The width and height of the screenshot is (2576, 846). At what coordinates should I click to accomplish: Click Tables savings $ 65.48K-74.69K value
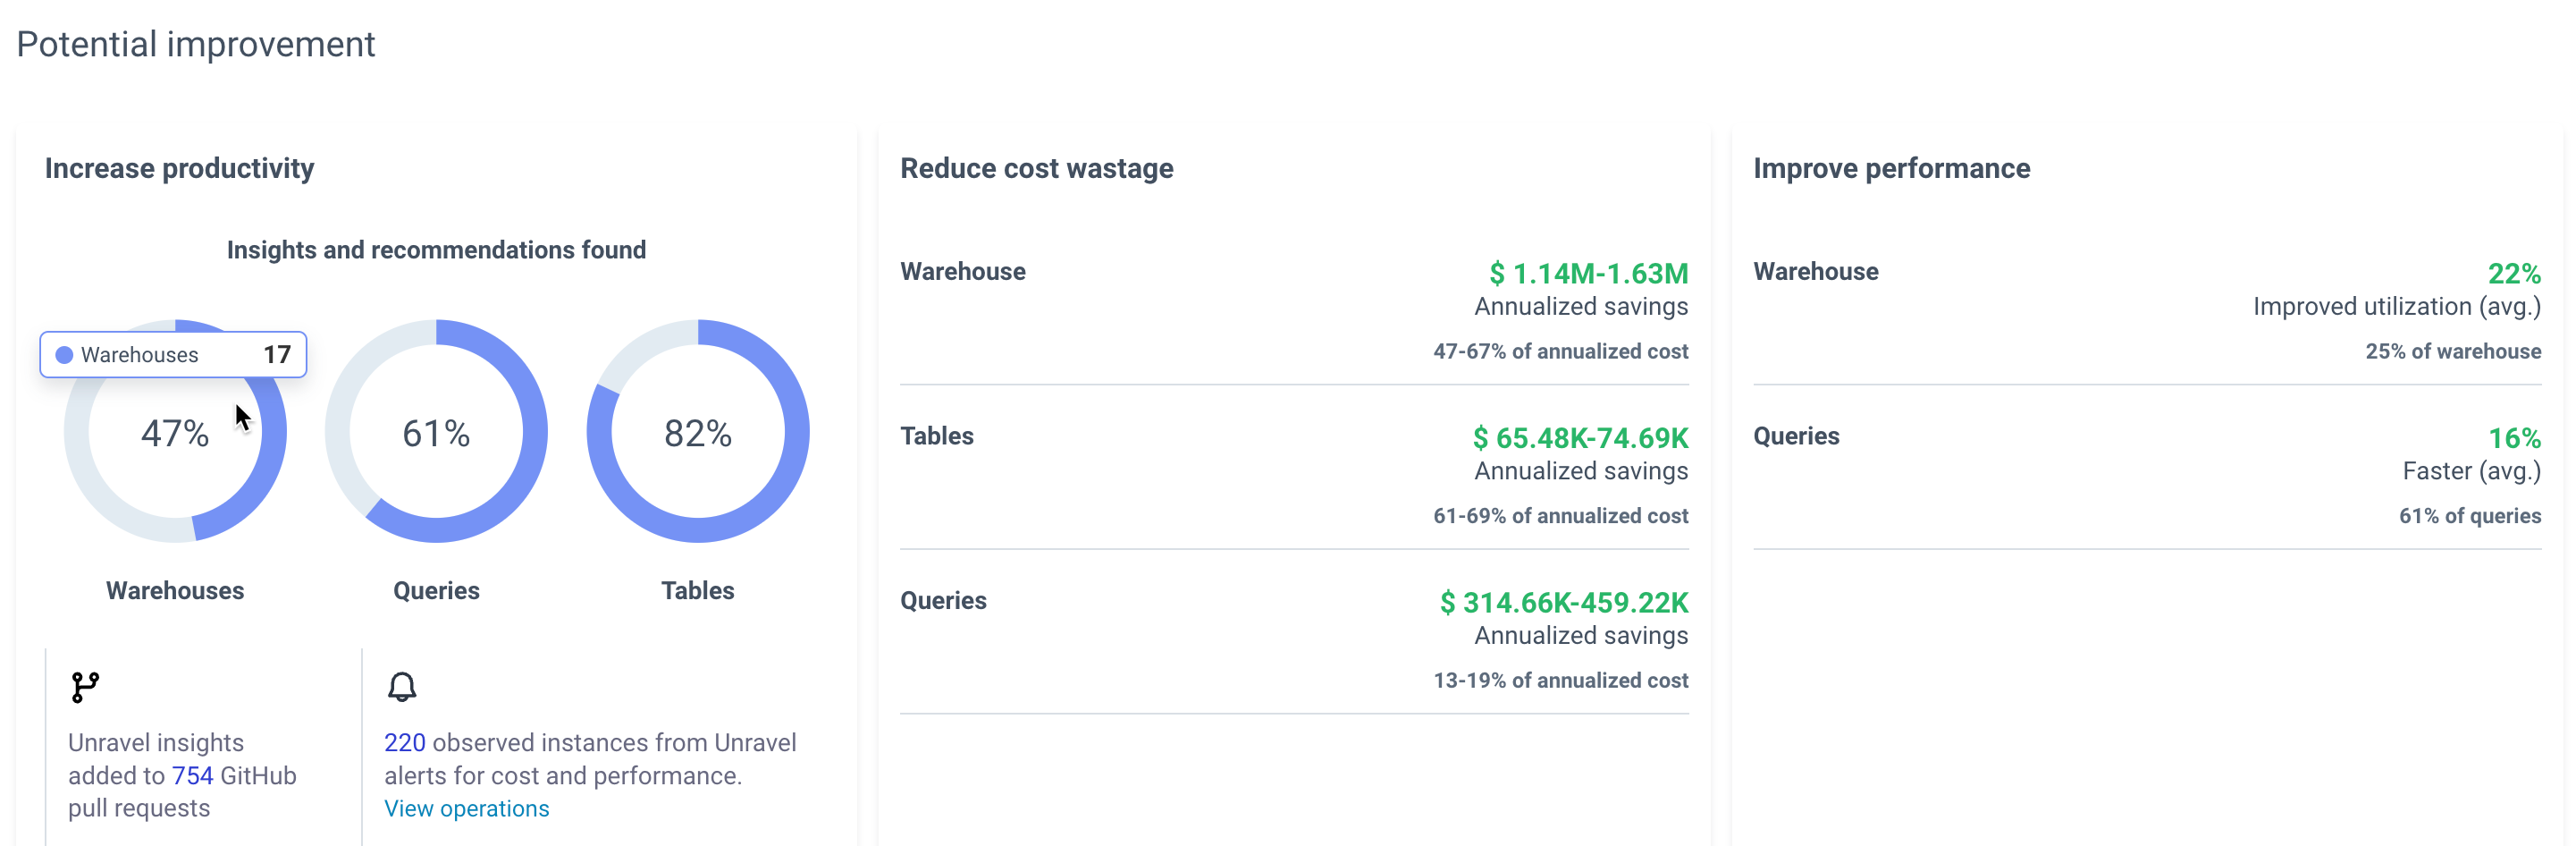(1580, 438)
